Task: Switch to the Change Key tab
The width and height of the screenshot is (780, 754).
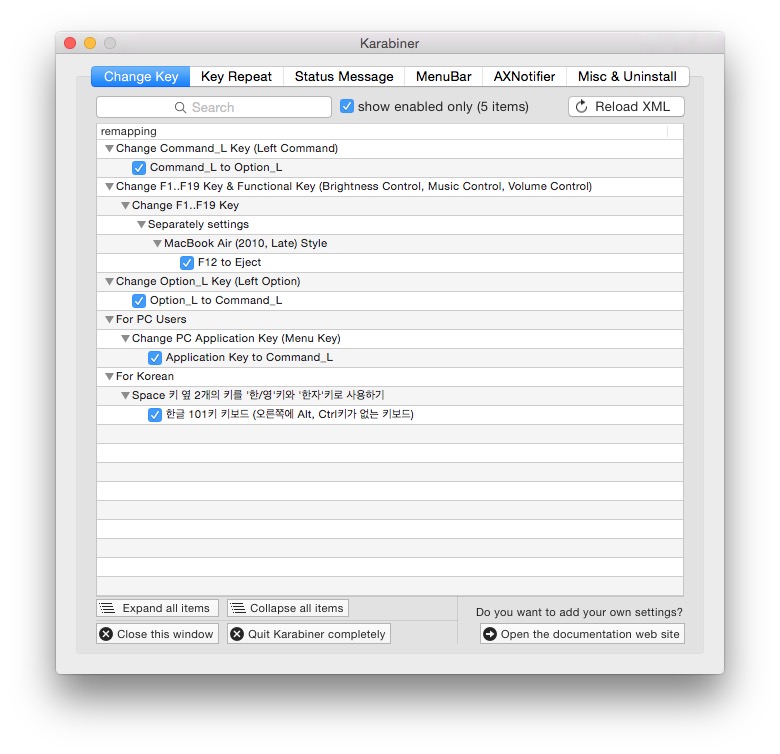Action: (x=140, y=77)
